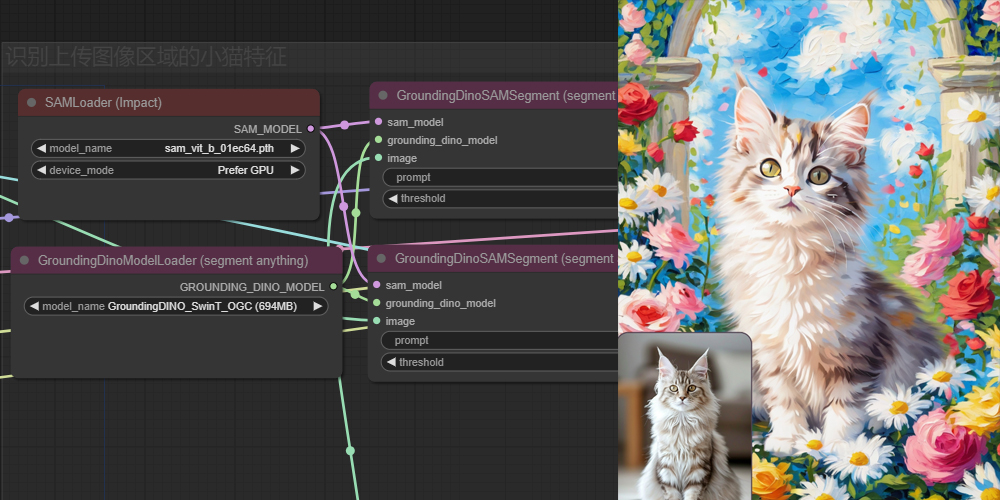Click sam_model input port on upper segment node
This screenshot has width=1000, height=500.
pos(378,121)
